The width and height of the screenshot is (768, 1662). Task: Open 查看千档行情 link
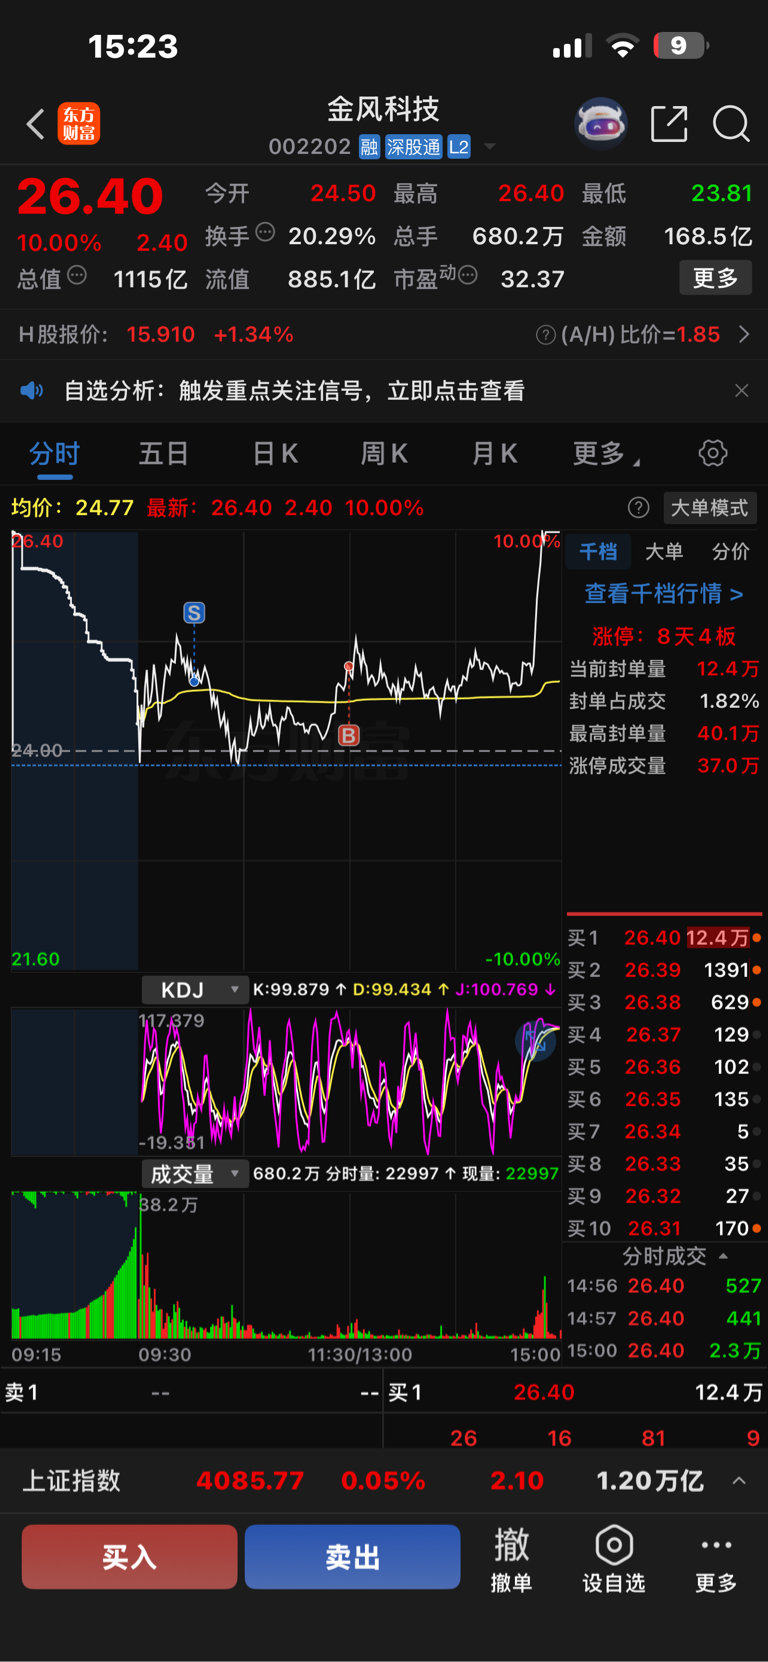click(x=664, y=594)
